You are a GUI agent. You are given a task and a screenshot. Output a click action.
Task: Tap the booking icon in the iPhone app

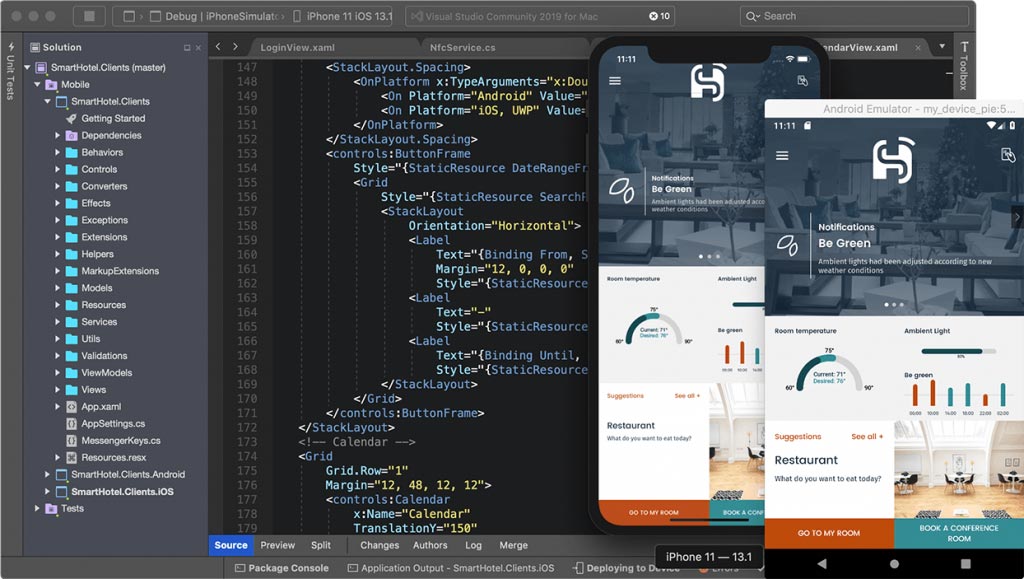(803, 80)
